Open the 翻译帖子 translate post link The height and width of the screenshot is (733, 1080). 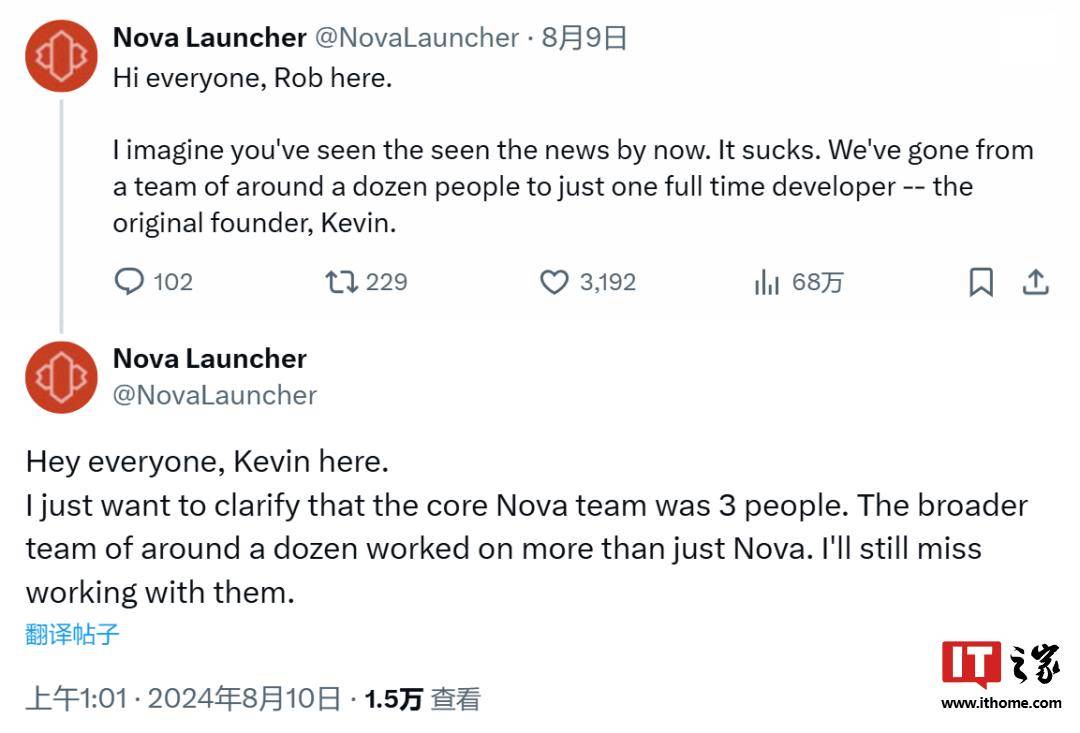72,634
